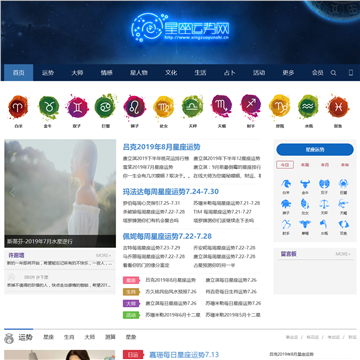Open TIM 每周星座运势7.21-7.27 article
Image resolution: width=360 pixels, height=360 pixels.
tap(222, 212)
